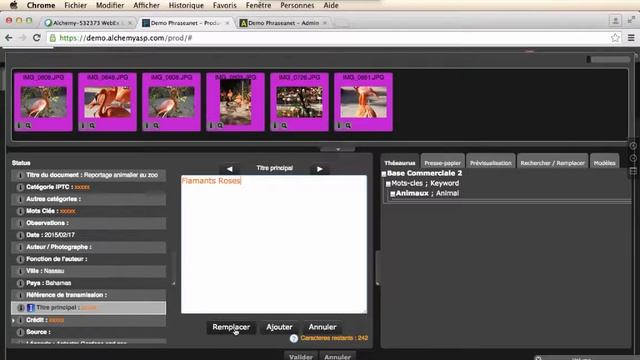Viewport: 640px width, 360px height.
Task: Open the Apple menu
Action: point(13,5)
